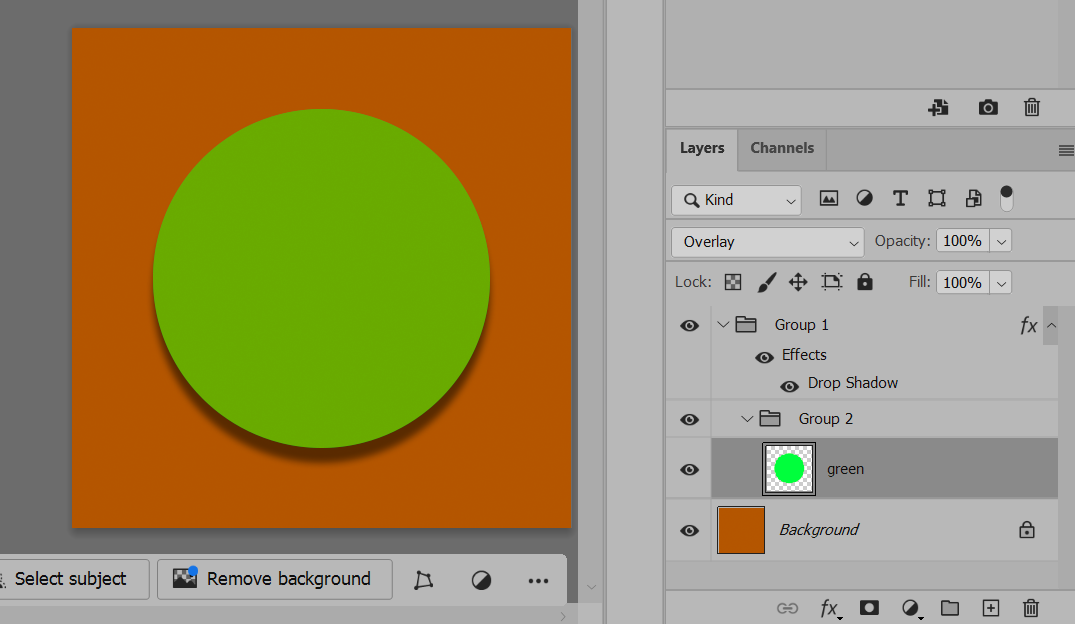
Task: Create a new group folder icon
Action: click(950, 608)
